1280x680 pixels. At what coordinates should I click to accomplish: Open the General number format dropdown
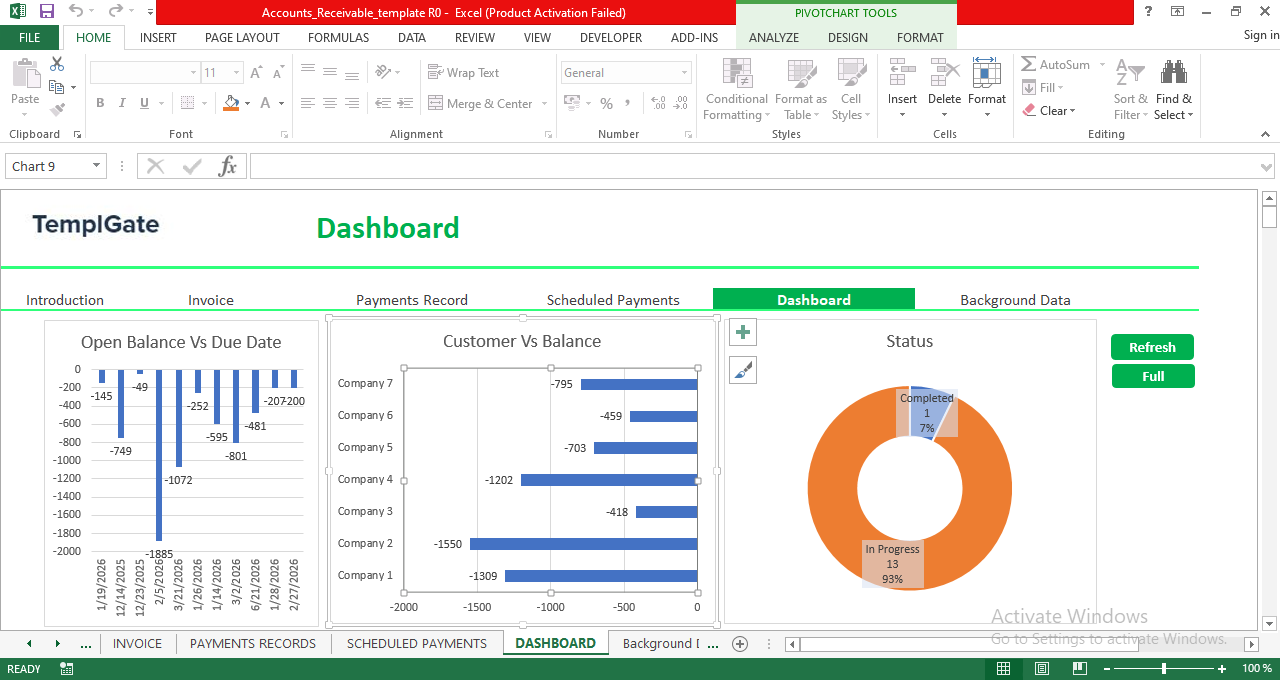click(685, 73)
